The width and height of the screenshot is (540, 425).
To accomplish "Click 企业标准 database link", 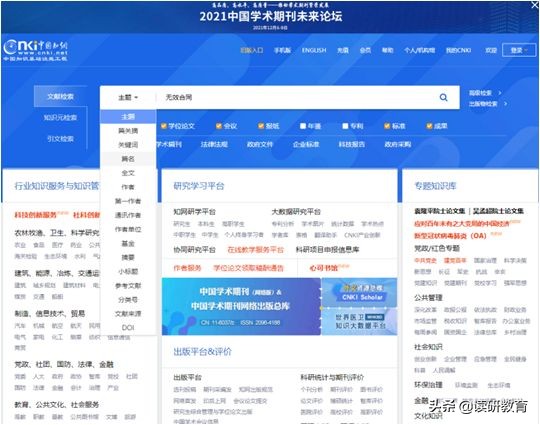I will (306, 144).
